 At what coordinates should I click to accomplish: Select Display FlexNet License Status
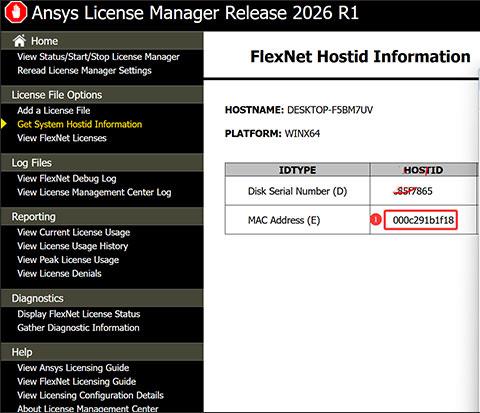coord(79,314)
